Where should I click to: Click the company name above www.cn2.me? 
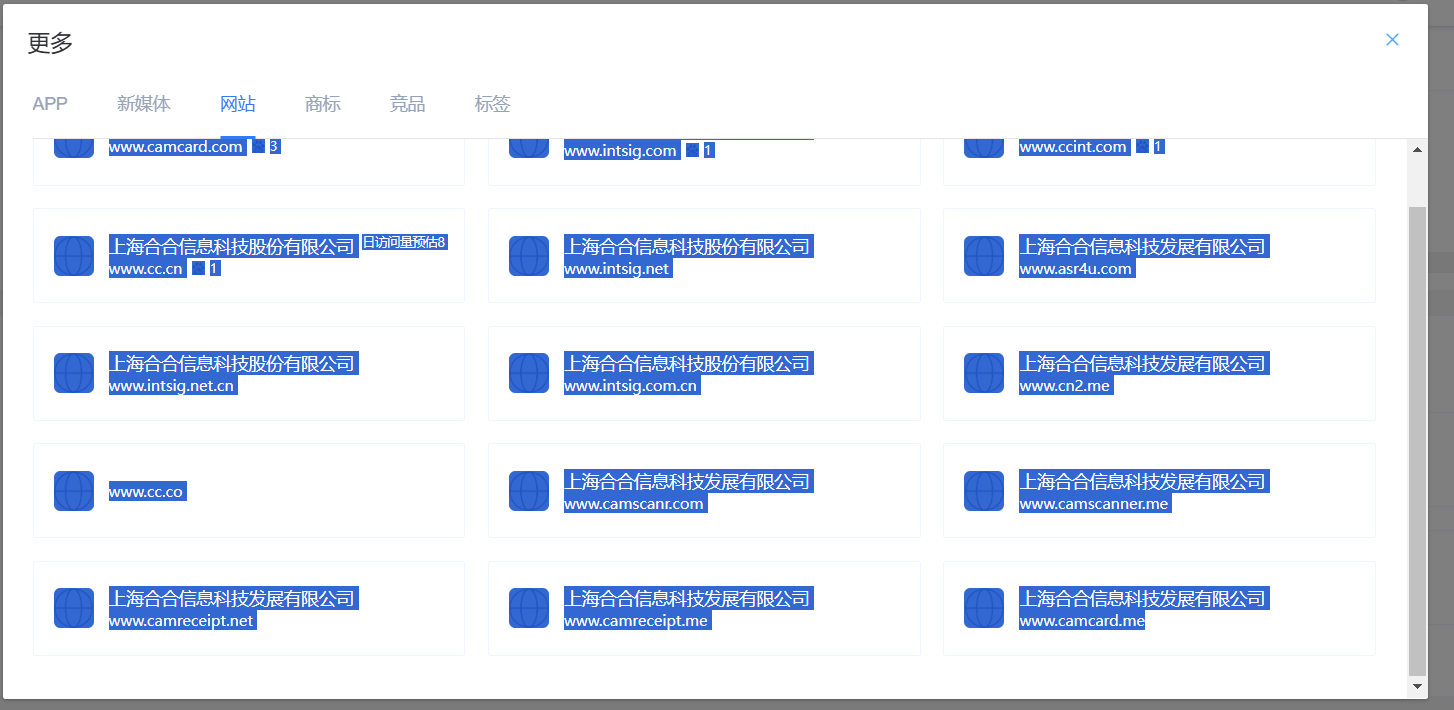pos(1142,363)
